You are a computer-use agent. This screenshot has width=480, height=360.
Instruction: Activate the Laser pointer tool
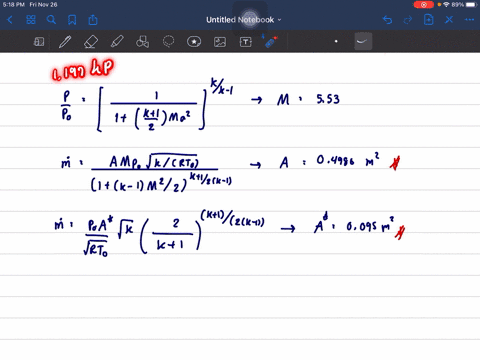click(x=271, y=41)
